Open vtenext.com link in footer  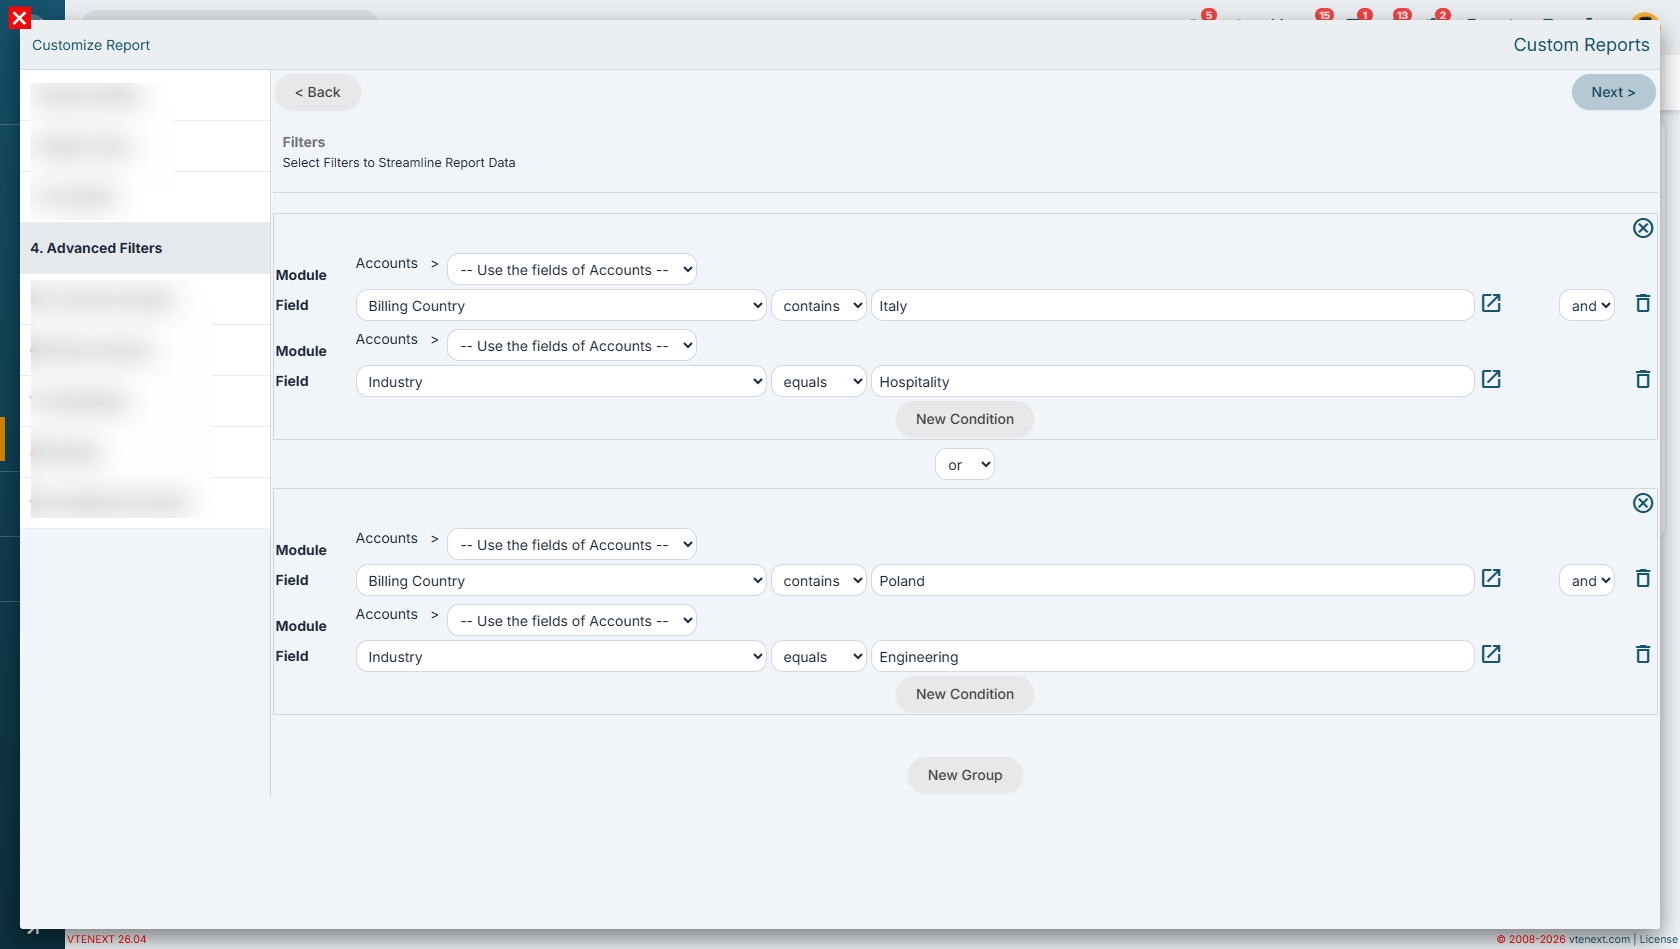point(1599,939)
